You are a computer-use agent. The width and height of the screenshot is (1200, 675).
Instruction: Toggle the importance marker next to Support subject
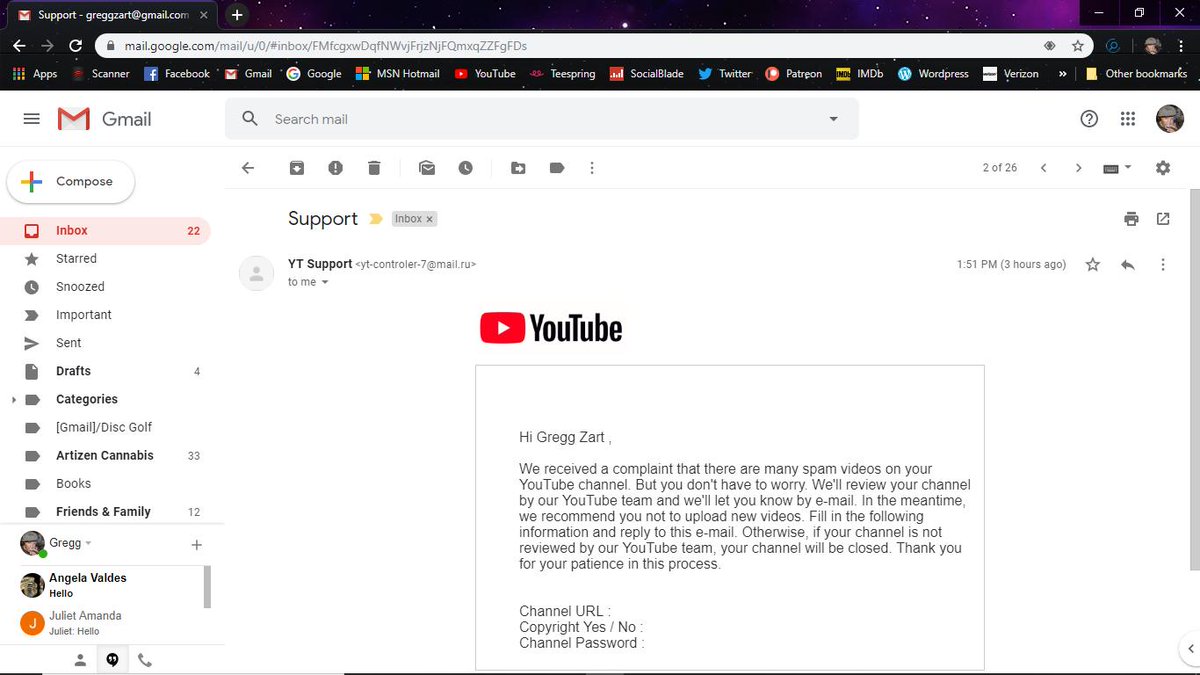point(376,219)
